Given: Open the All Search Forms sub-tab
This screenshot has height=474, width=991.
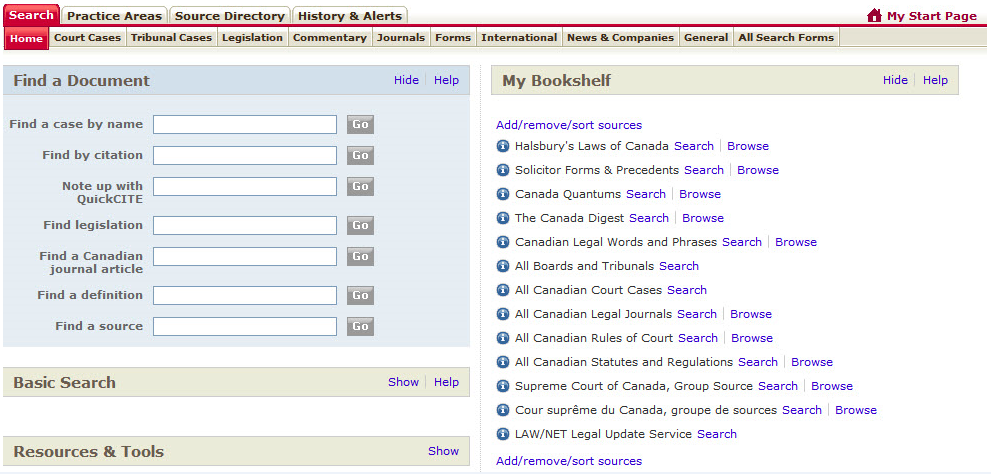Looking at the screenshot, I should (786, 38).
